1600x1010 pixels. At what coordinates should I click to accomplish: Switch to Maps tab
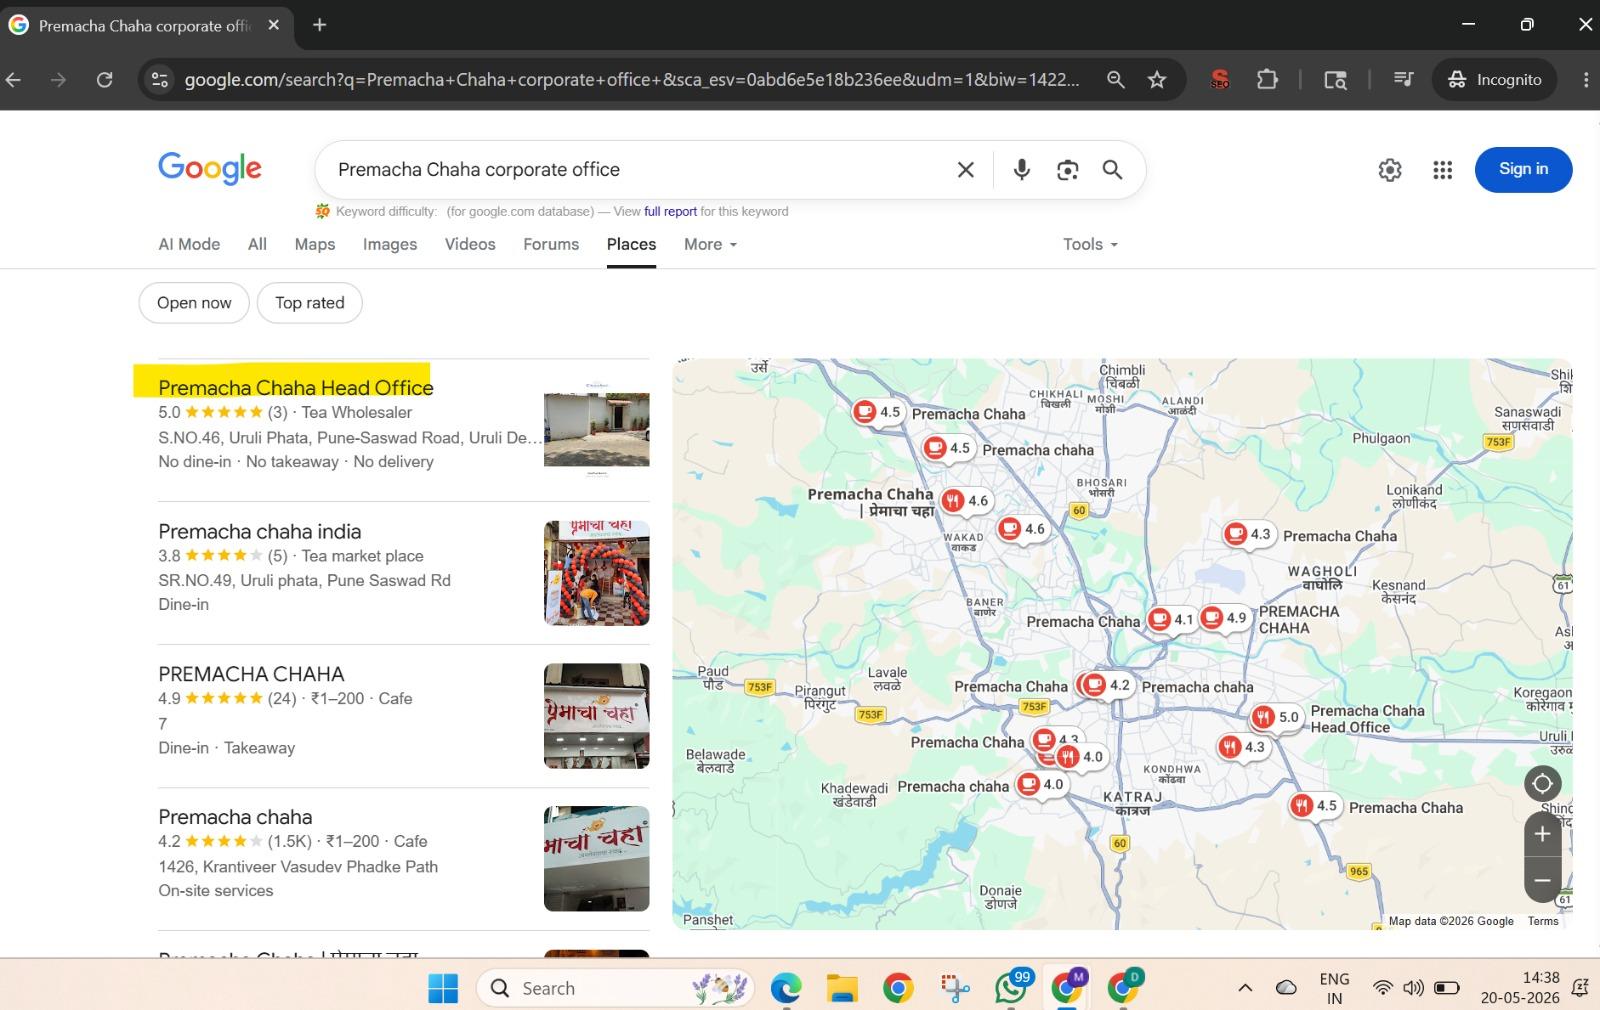[315, 244]
